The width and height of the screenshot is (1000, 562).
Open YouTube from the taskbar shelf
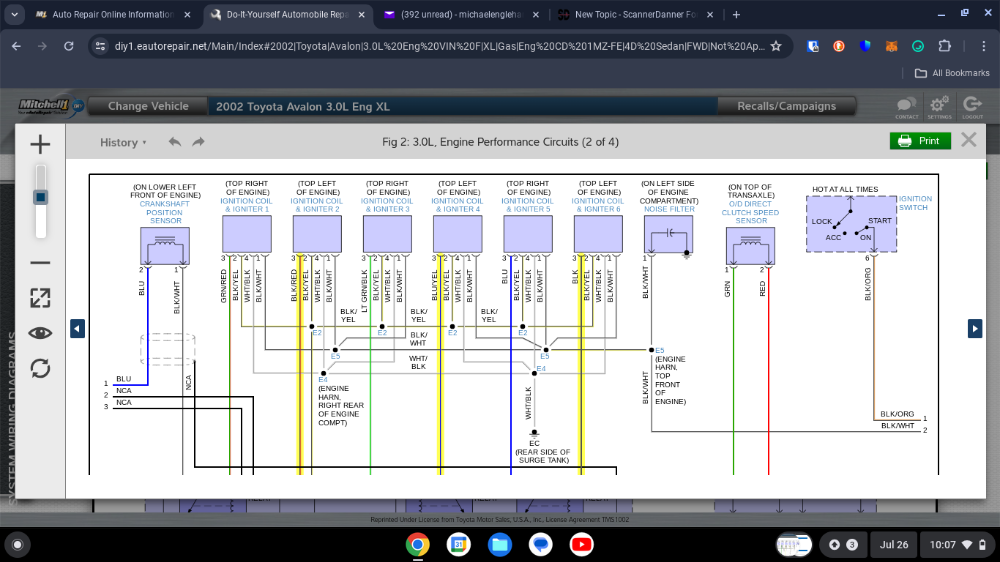[x=581, y=544]
